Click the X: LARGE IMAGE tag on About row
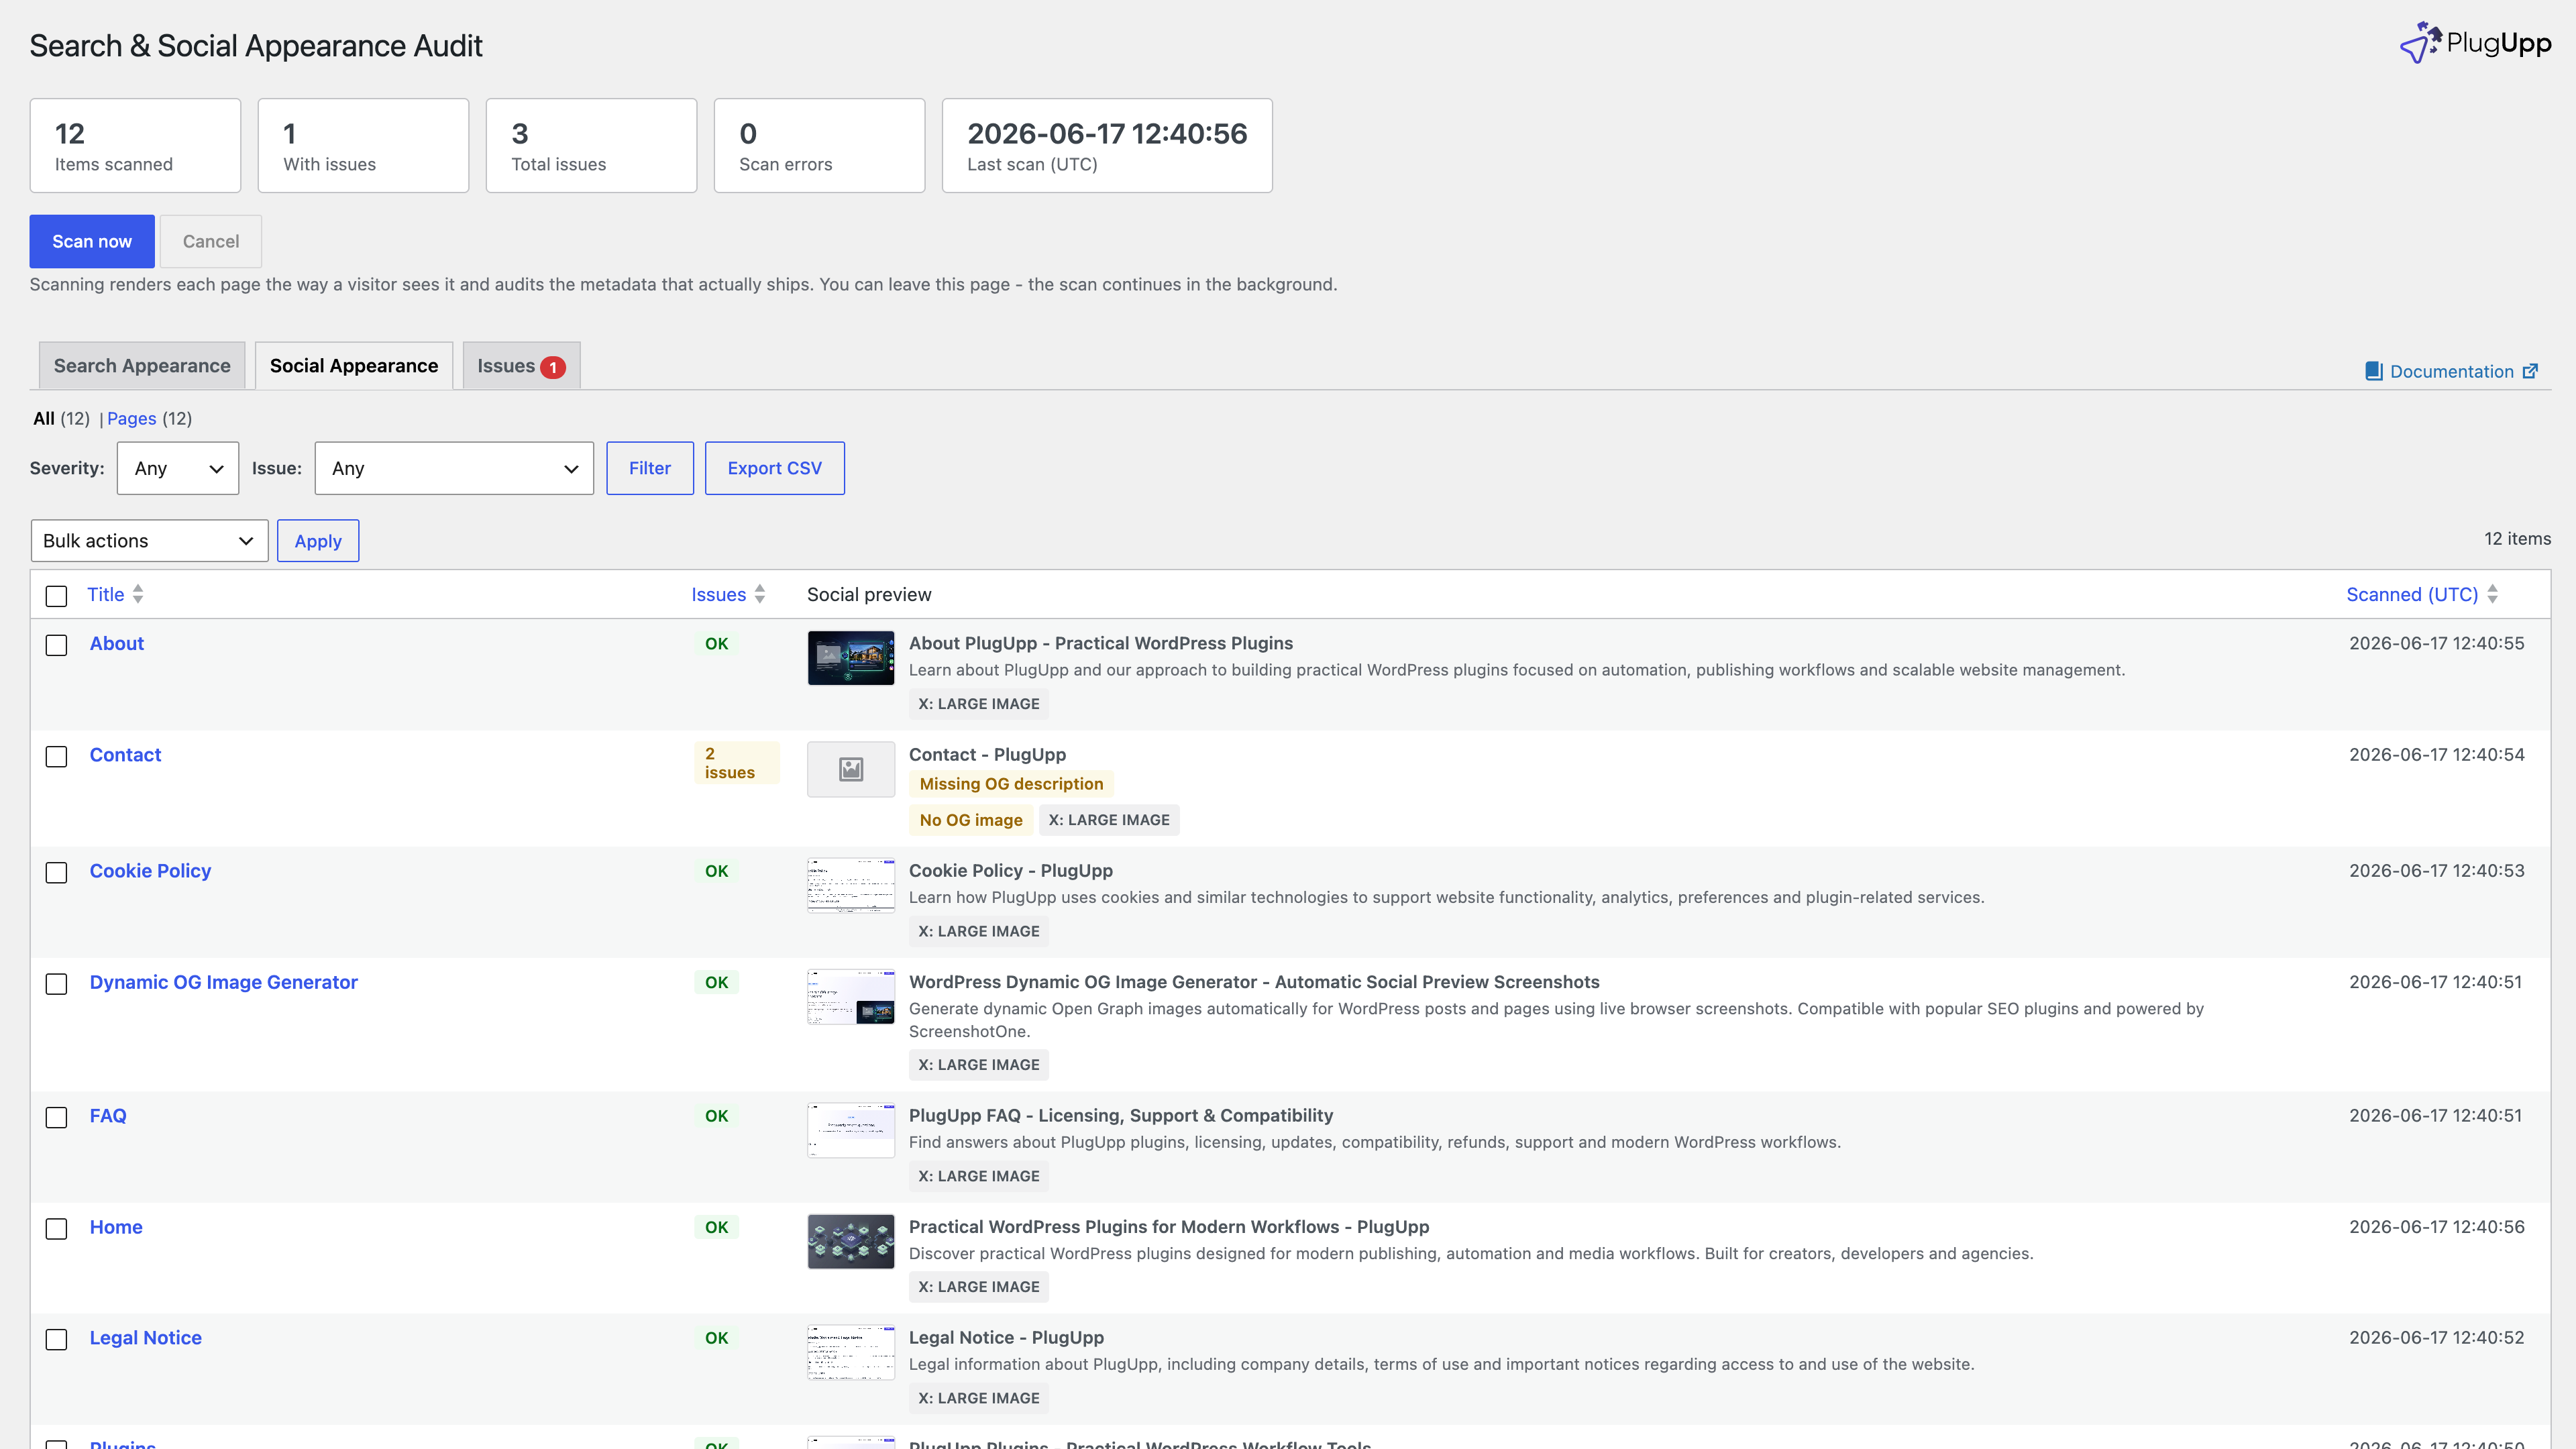This screenshot has height=1449, width=2576. [x=979, y=704]
